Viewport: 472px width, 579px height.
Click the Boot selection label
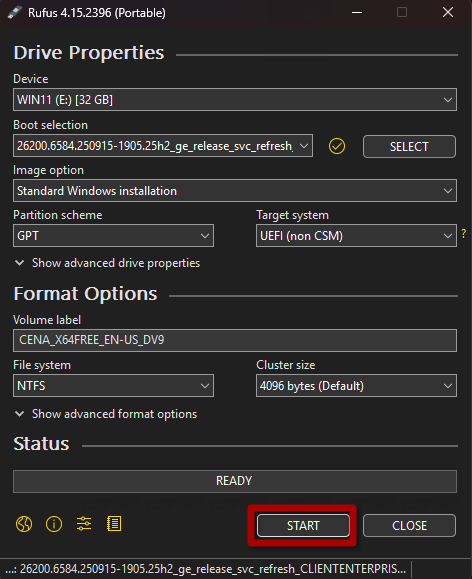[51, 125]
